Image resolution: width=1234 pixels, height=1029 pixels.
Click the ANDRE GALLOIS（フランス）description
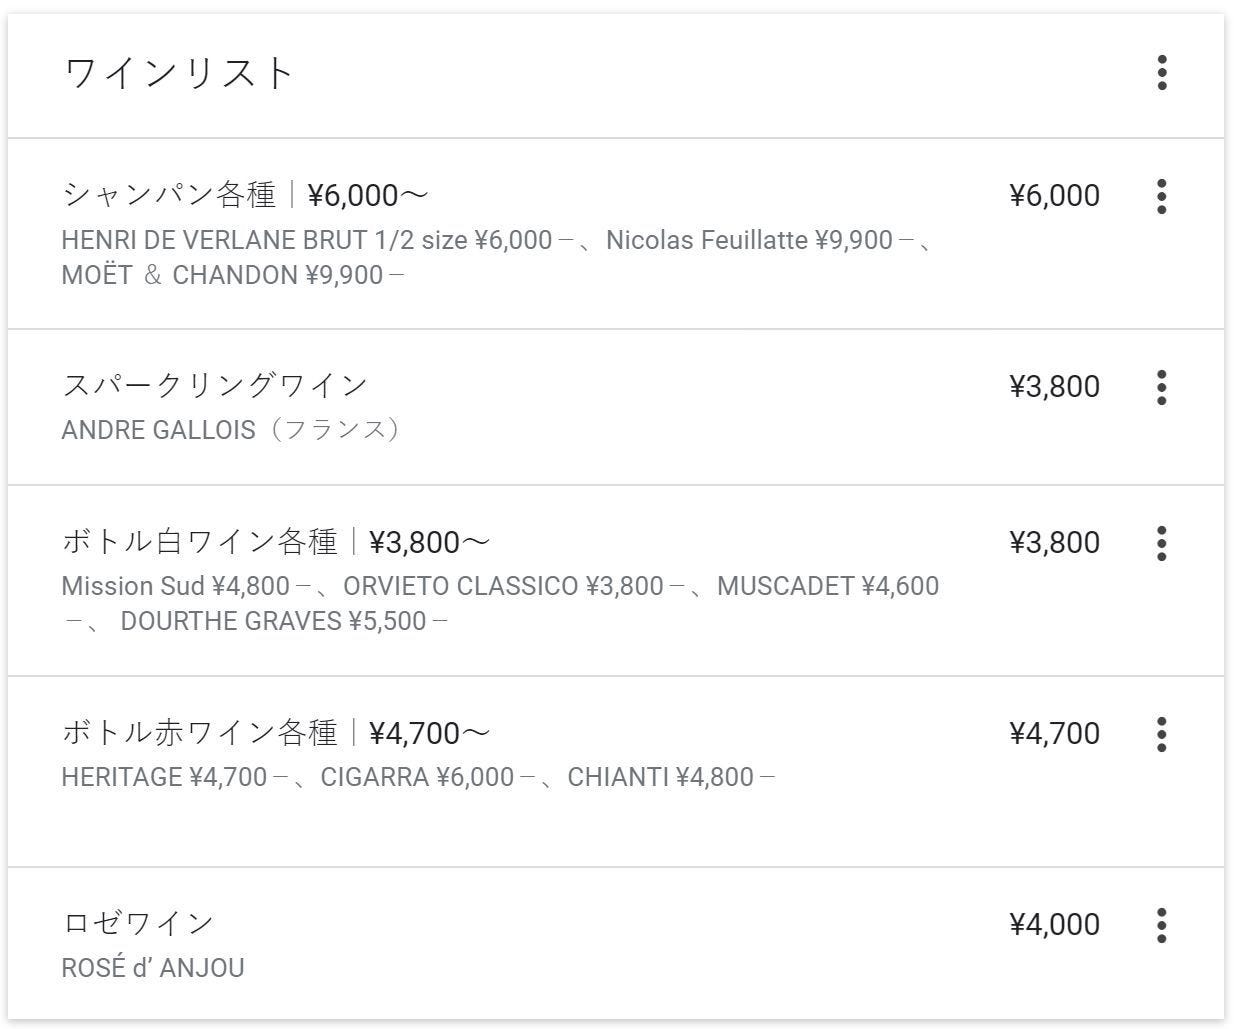pos(231,430)
